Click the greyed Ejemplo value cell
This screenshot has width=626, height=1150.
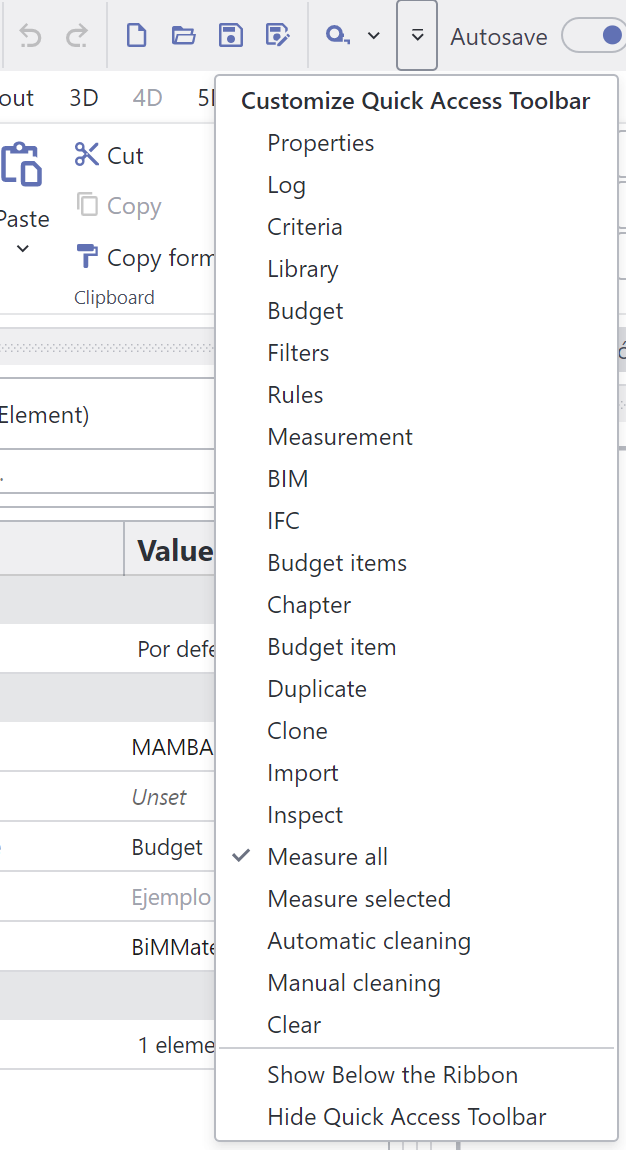tap(170, 897)
